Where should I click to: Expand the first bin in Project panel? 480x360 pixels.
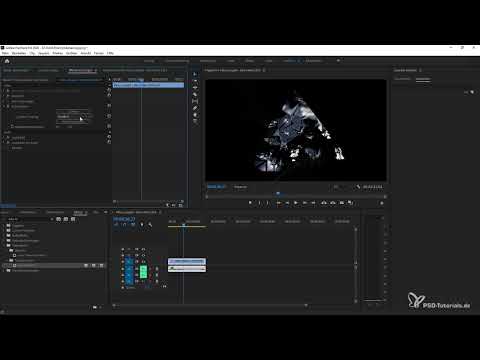[4, 226]
